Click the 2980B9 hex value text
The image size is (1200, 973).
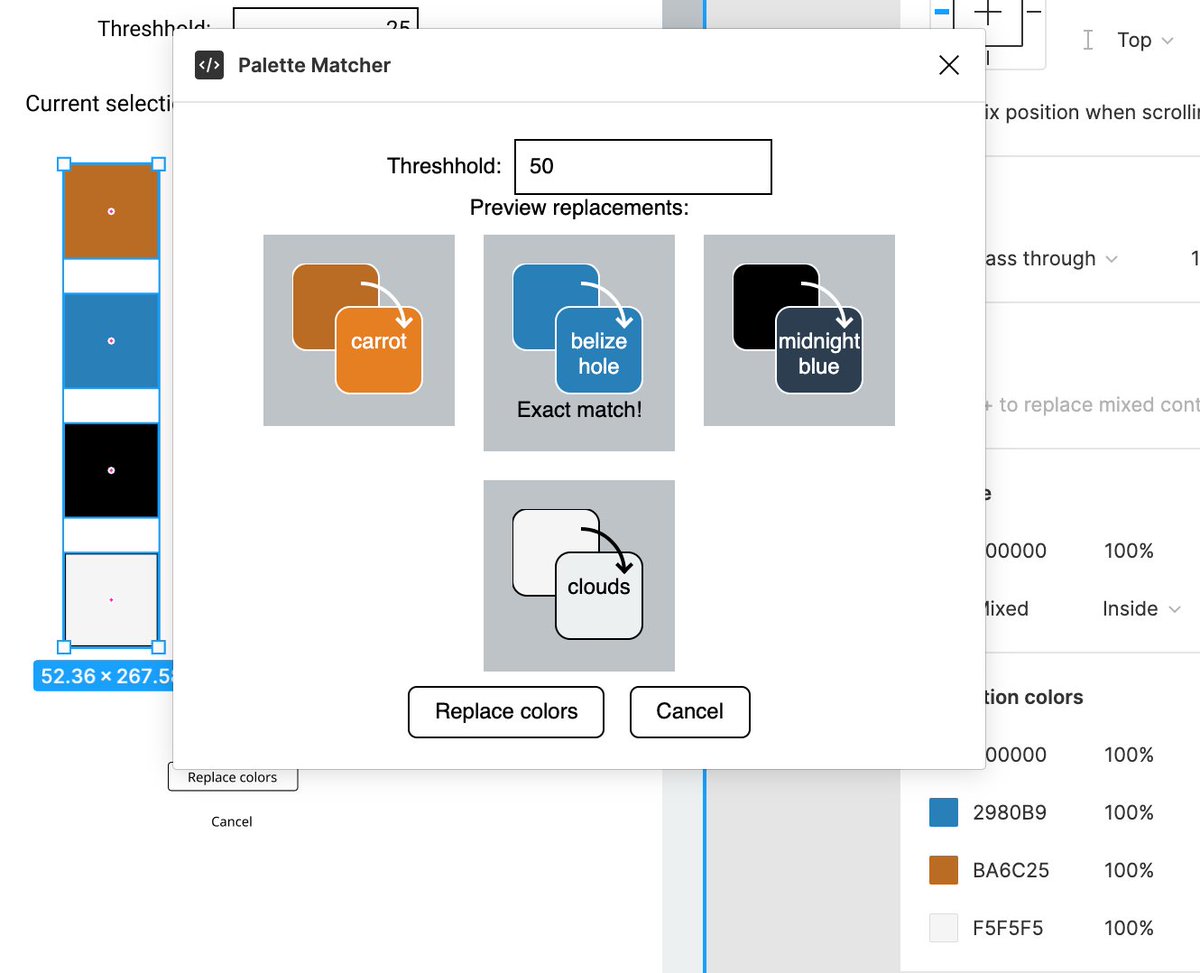coord(1010,813)
